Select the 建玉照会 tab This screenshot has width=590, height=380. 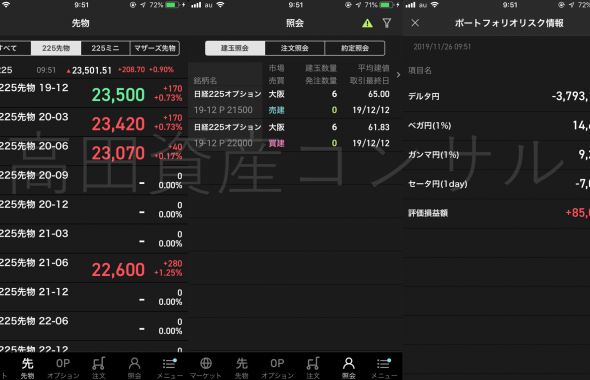click(x=235, y=48)
